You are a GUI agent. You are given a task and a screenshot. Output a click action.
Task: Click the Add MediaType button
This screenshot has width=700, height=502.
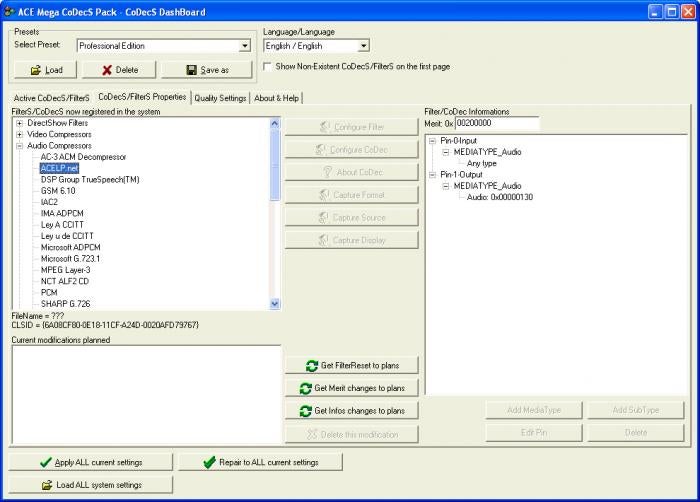coord(534,410)
